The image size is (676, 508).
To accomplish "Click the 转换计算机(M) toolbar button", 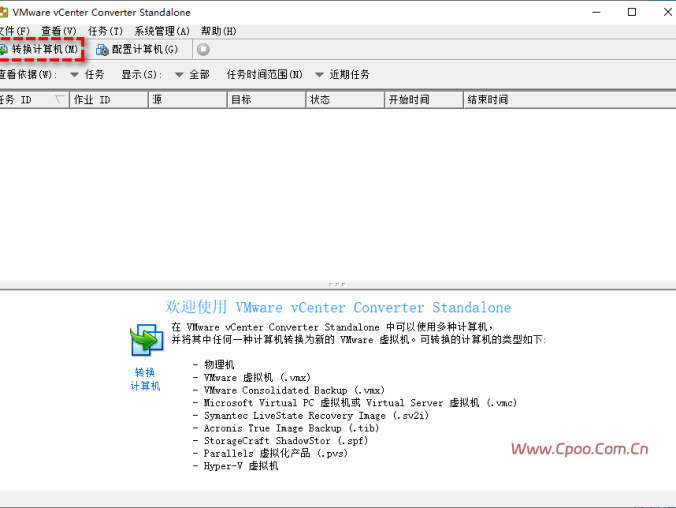I will pos(40,49).
